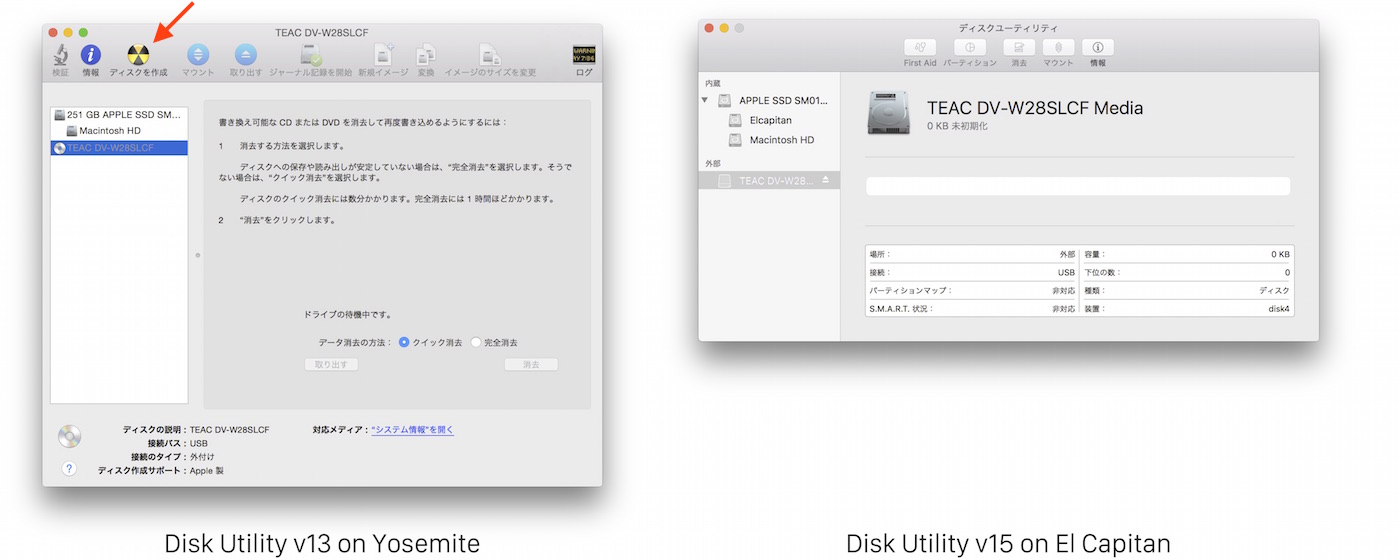Click the empty partition usage bar
This screenshot has width=1400, height=560.
tap(1078, 186)
